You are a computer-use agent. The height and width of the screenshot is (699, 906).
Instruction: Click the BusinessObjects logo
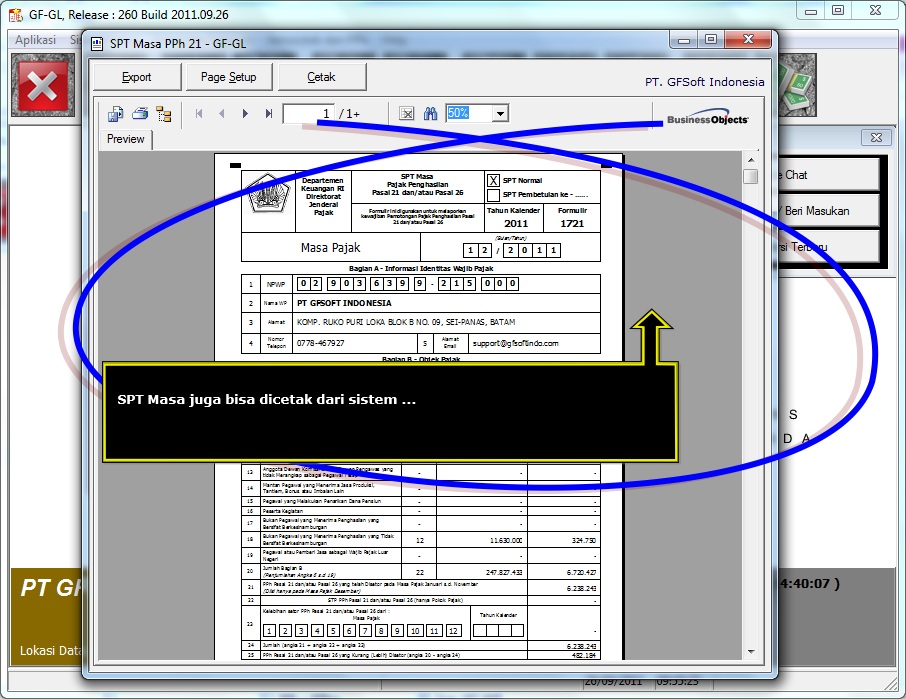tap(707, 117)
